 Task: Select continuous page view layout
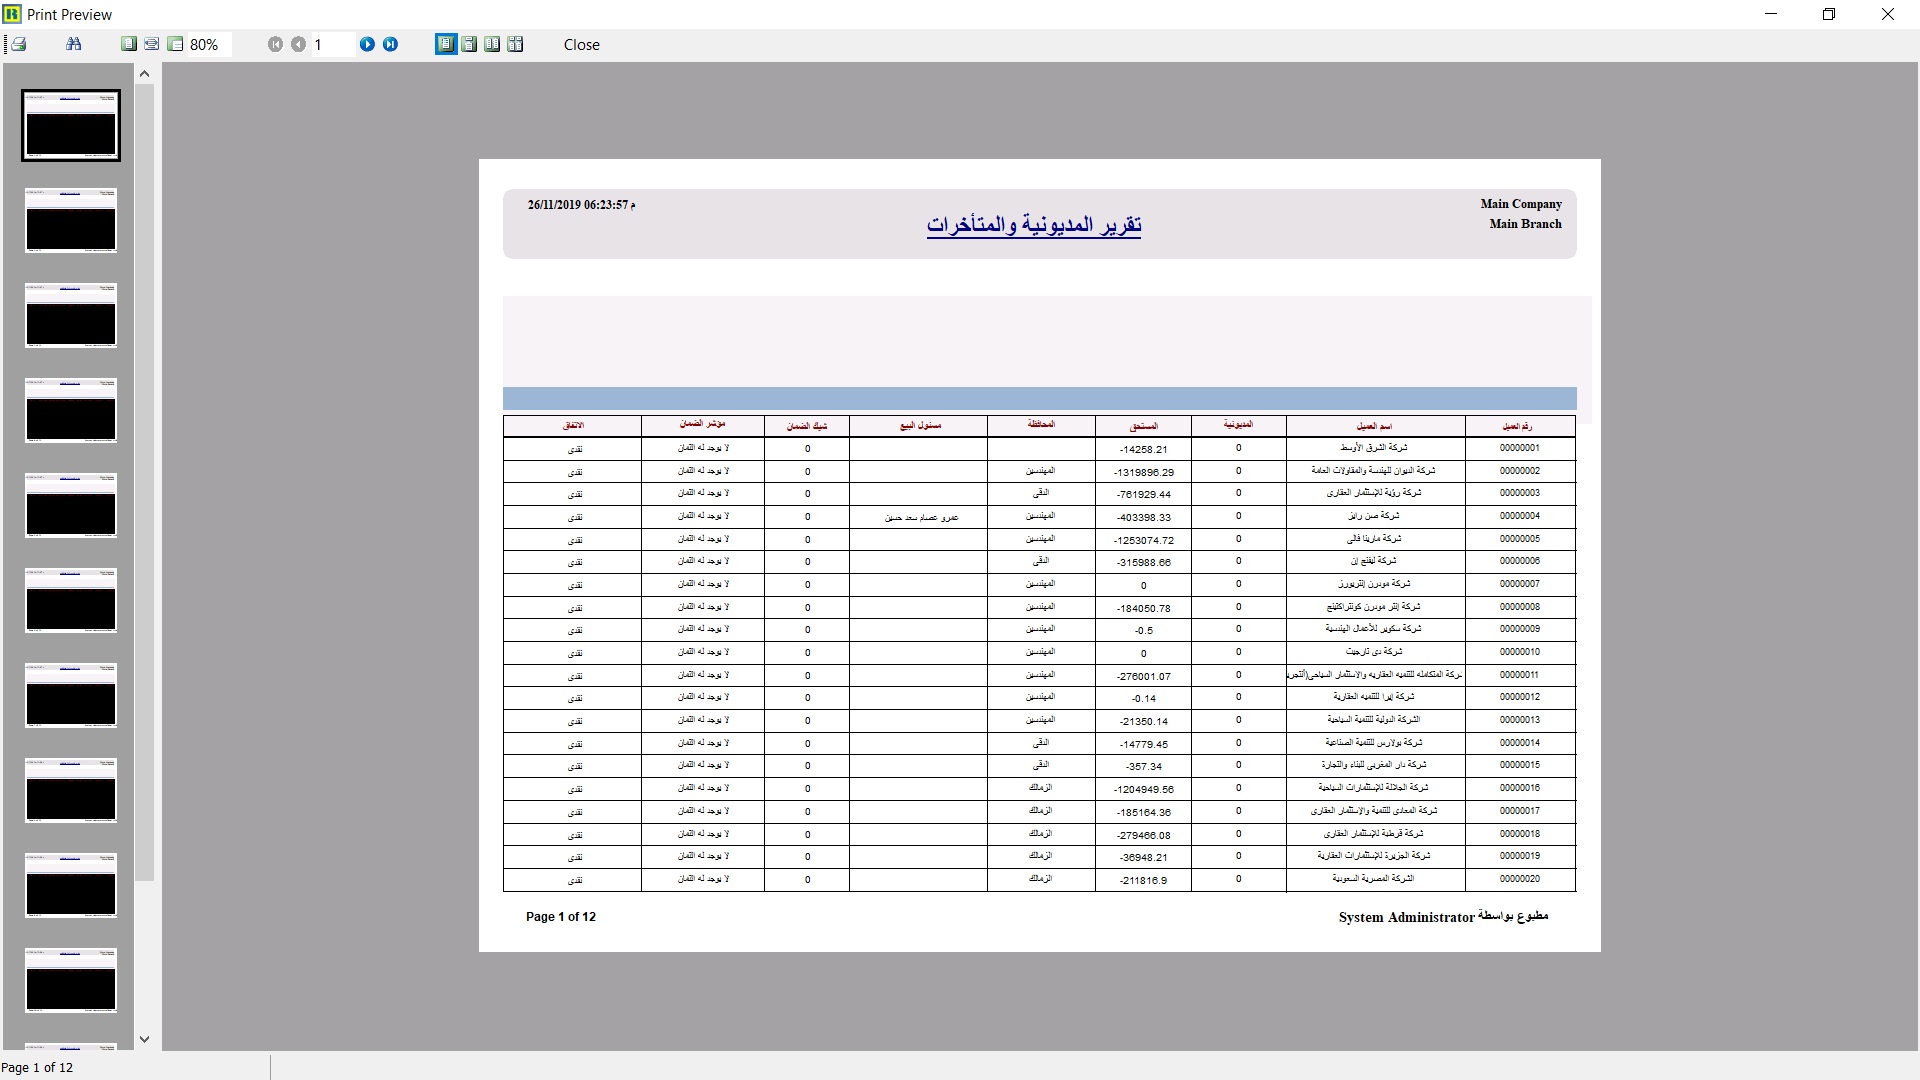[469, 44]
